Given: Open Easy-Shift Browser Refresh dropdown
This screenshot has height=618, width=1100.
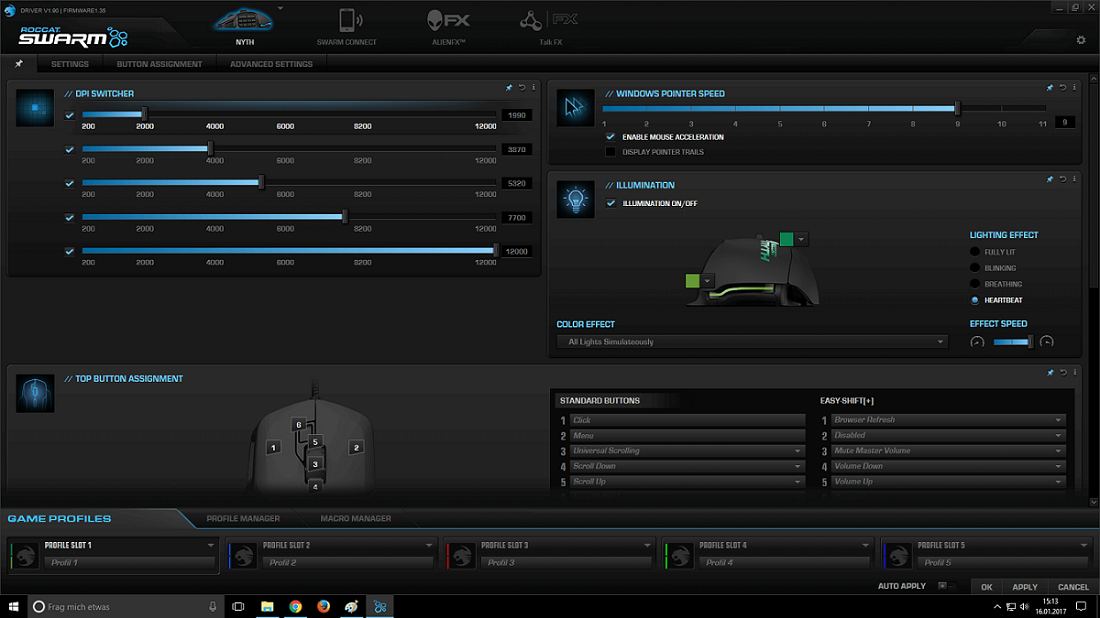Looking at the screenshot, I should pos(948,419).
